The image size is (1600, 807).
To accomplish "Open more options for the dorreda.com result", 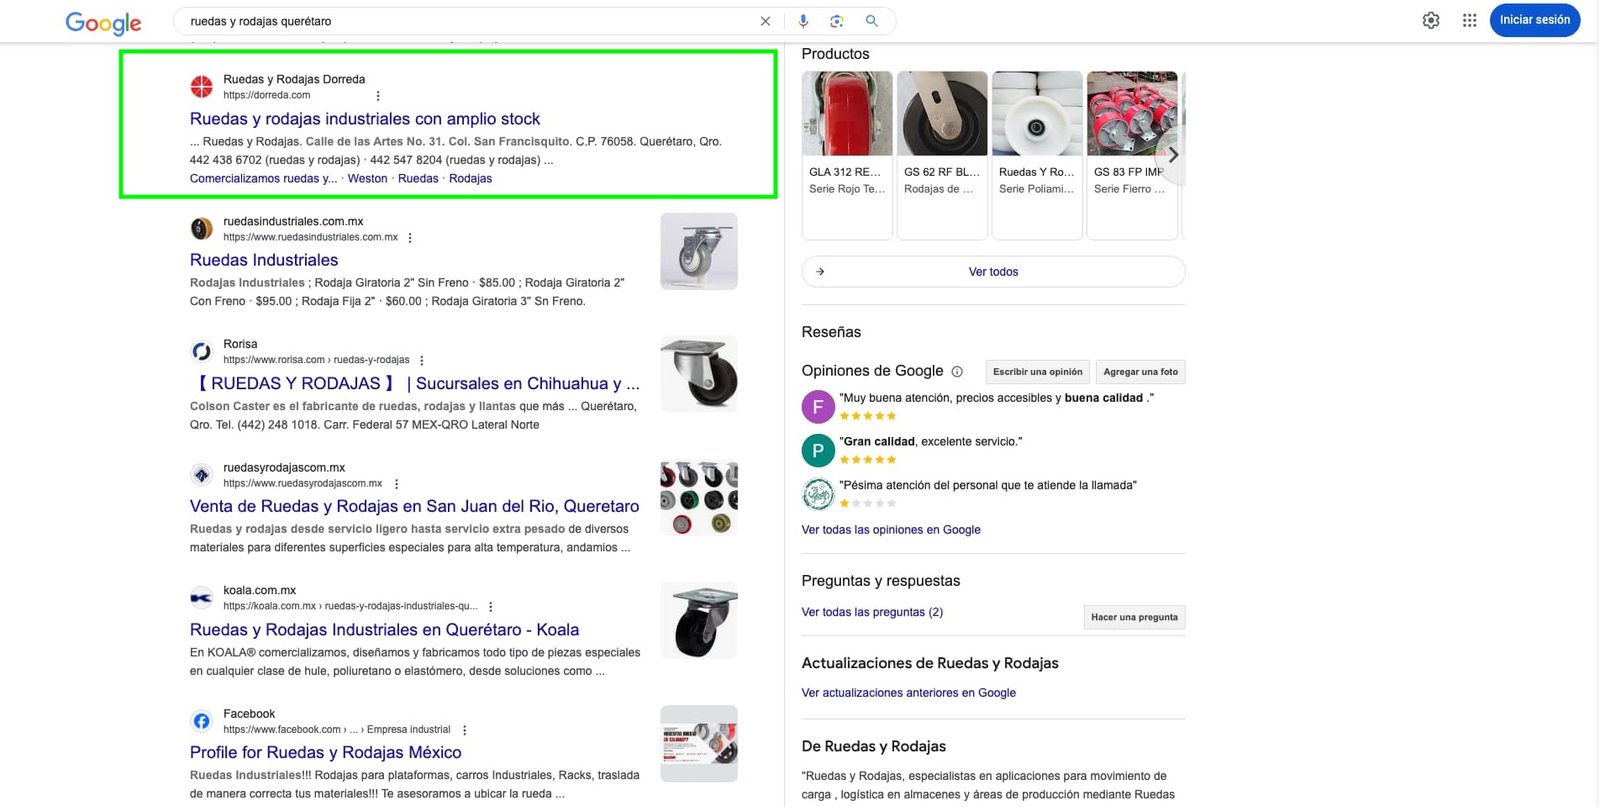I will 378,96.
